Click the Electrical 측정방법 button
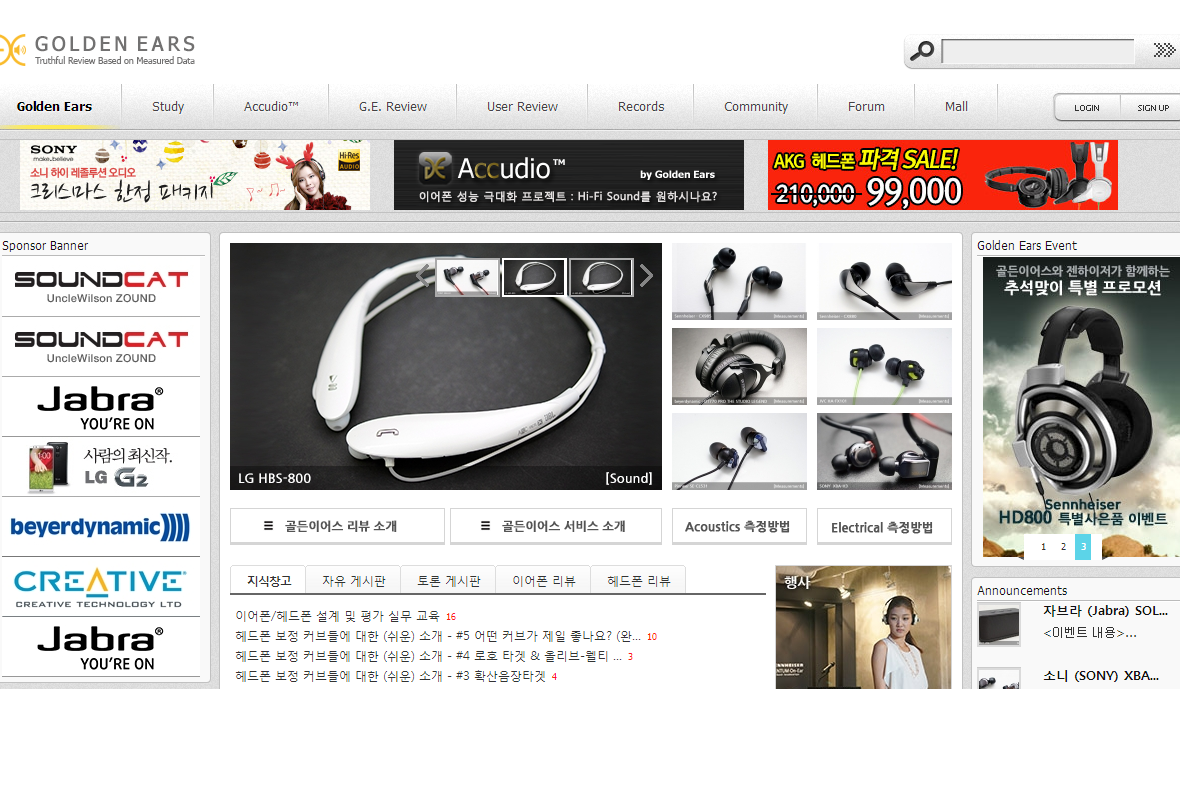The width and height of the screenshot is (1180, 787). [884, 527]
